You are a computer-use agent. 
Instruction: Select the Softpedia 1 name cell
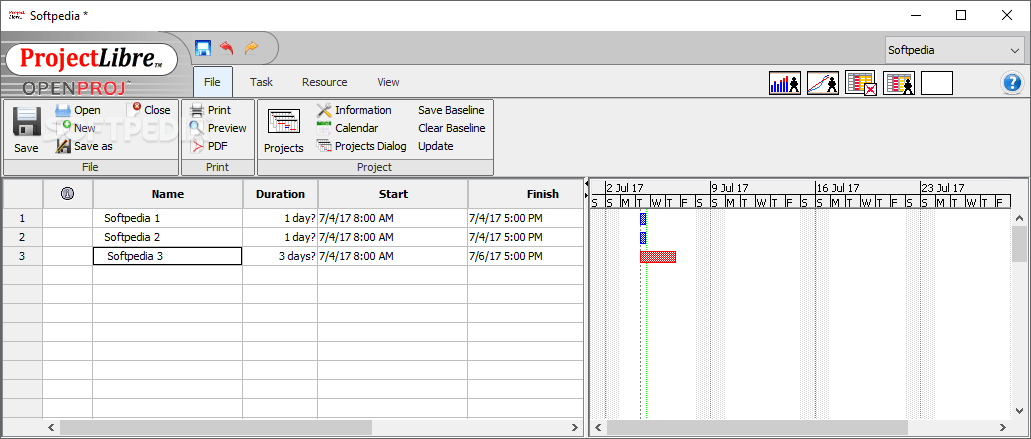coord(168,218)
